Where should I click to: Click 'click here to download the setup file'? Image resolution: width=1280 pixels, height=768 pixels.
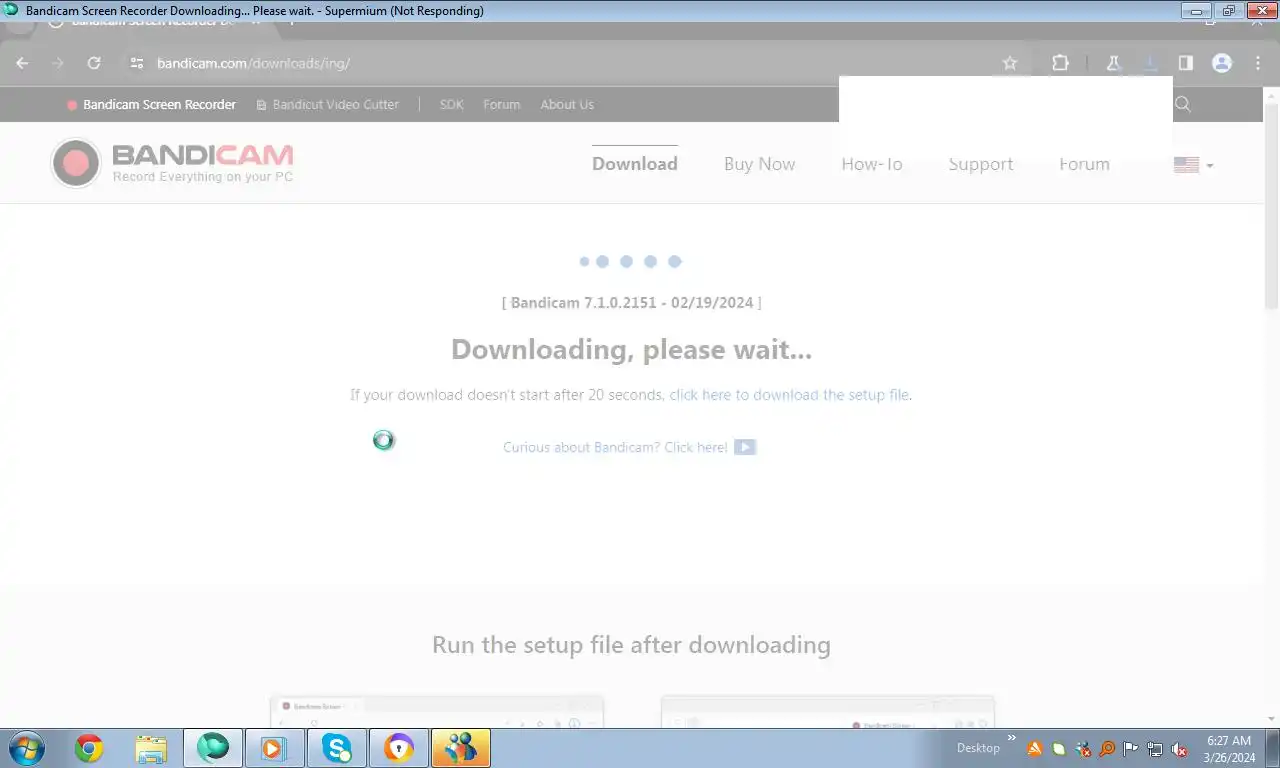(x=789, y=395)
